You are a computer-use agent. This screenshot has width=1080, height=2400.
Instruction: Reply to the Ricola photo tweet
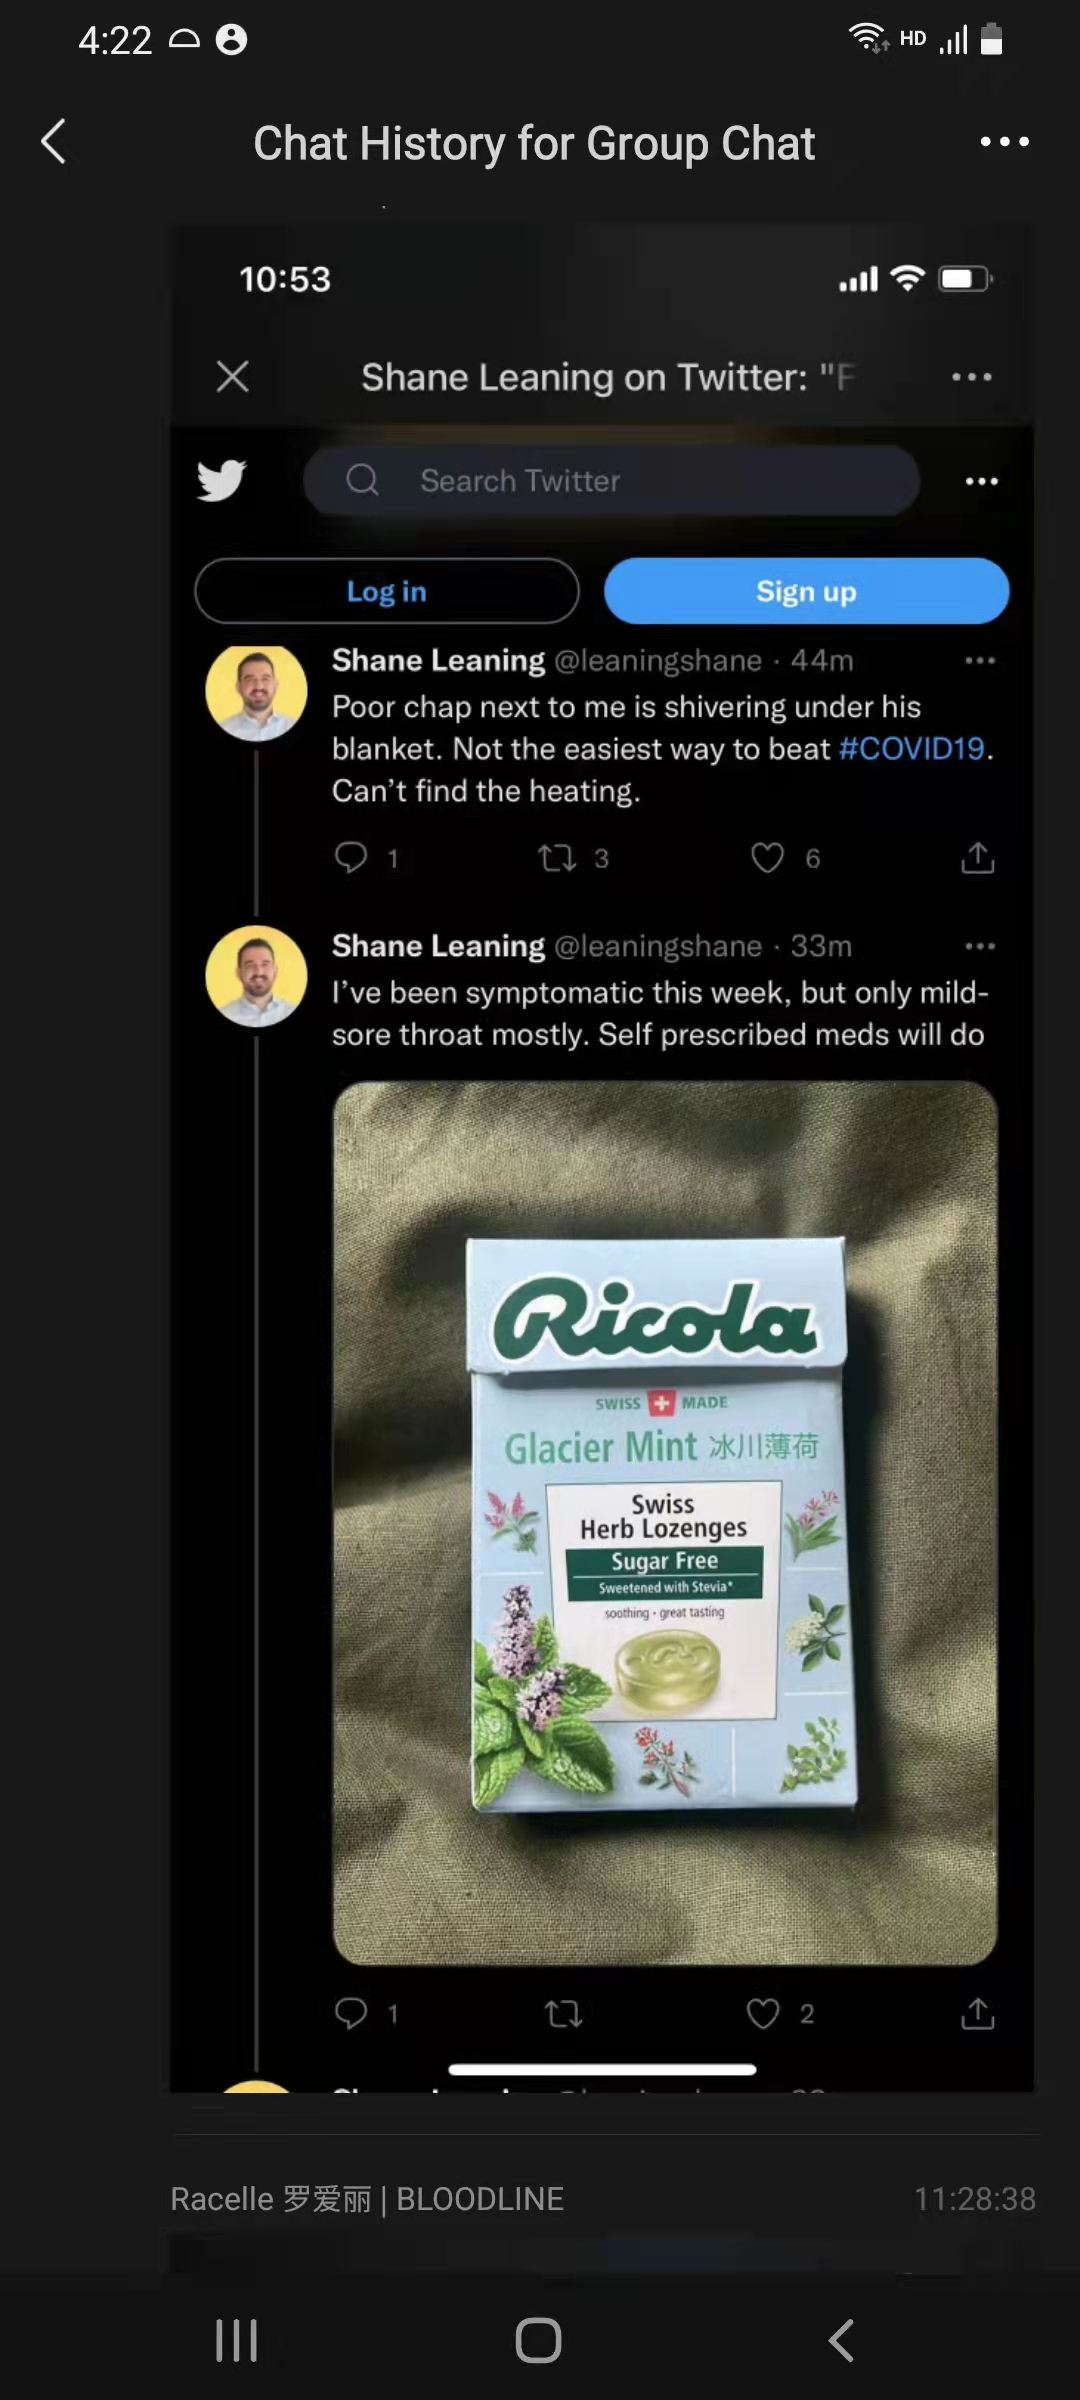click(351, 2013)
